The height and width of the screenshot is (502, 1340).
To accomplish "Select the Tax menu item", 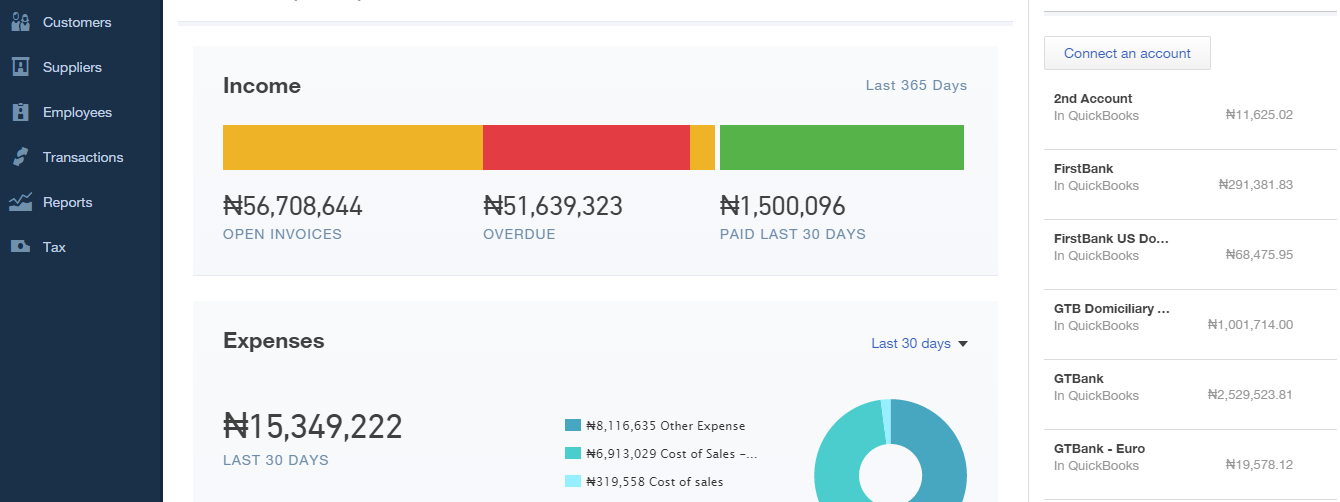I will (54, 247).
